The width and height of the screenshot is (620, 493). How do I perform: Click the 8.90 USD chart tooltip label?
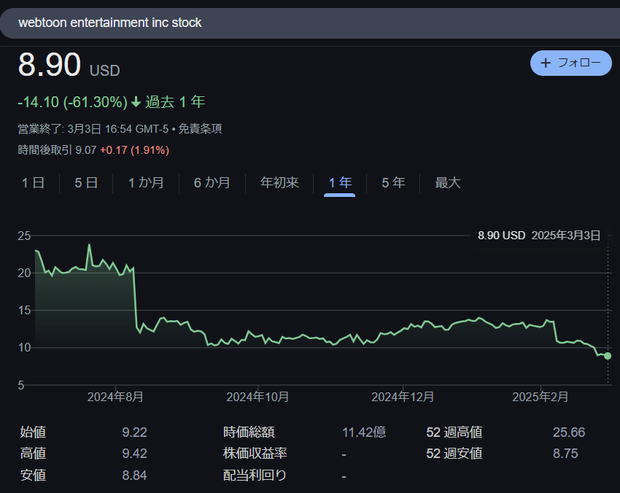point(501,235)
